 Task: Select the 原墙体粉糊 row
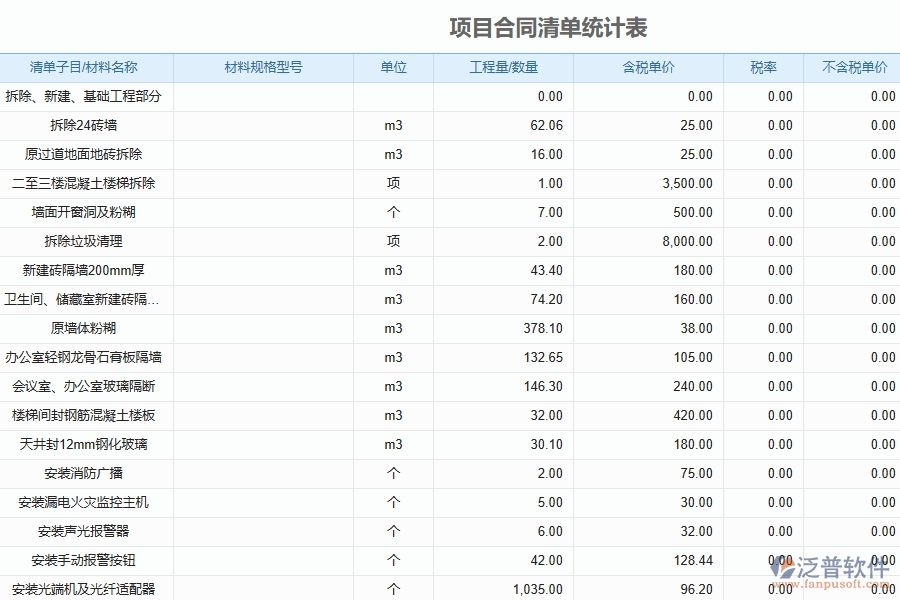(88, 329)
